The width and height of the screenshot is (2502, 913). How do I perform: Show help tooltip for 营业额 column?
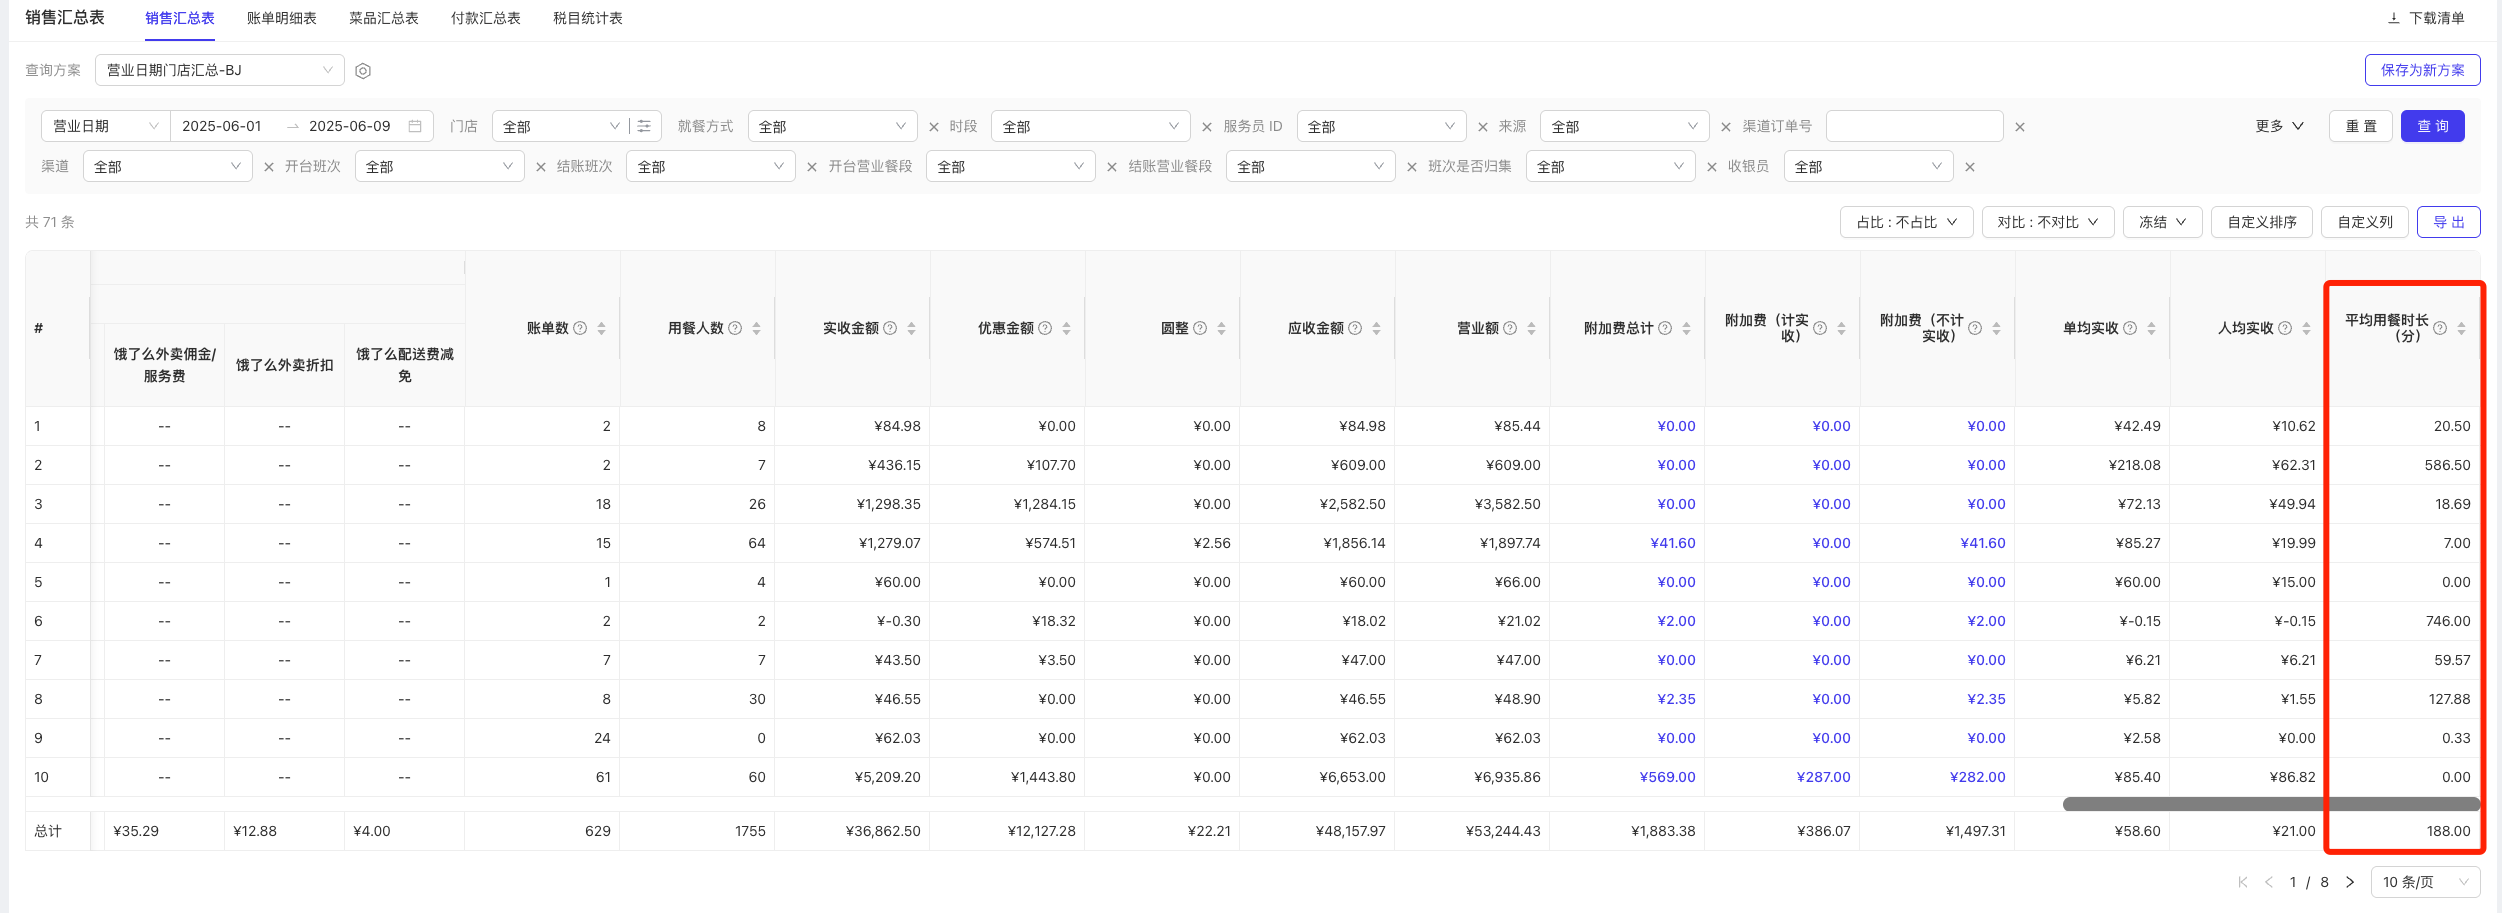coord(1510,328)
